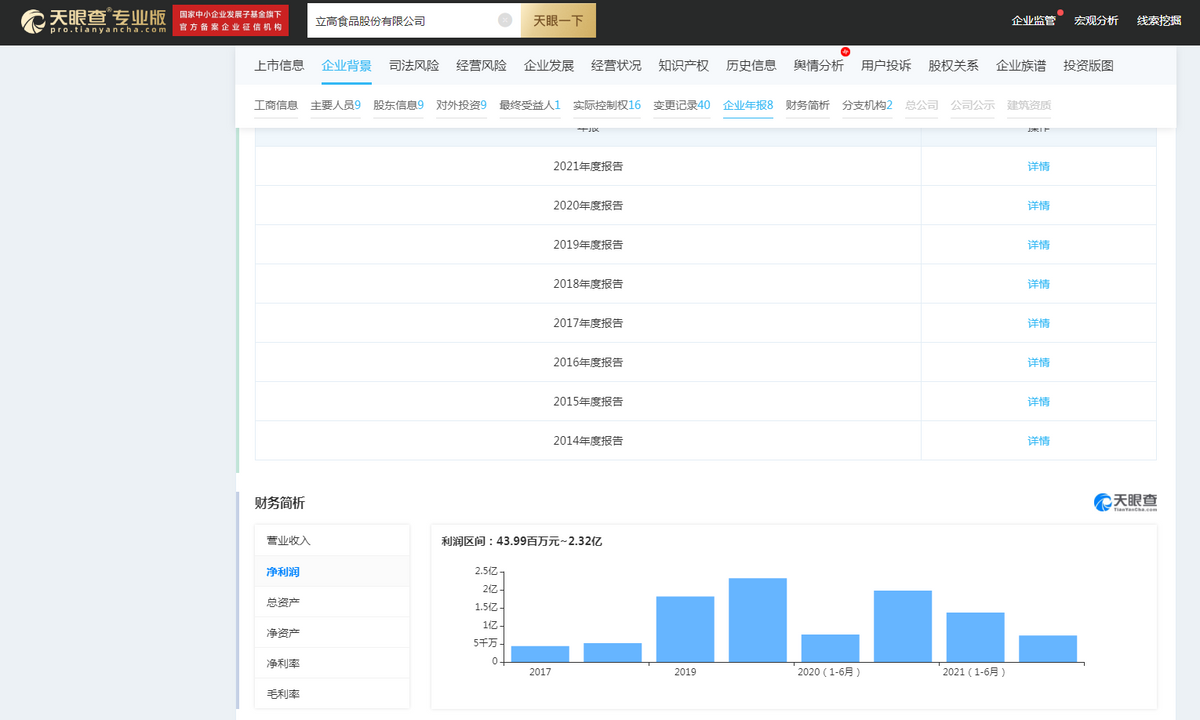Image resolution: width=1200 pixels, height=720 pixels.
Task: Click the tallest bar in the profit chart
Action: point(757,620)
